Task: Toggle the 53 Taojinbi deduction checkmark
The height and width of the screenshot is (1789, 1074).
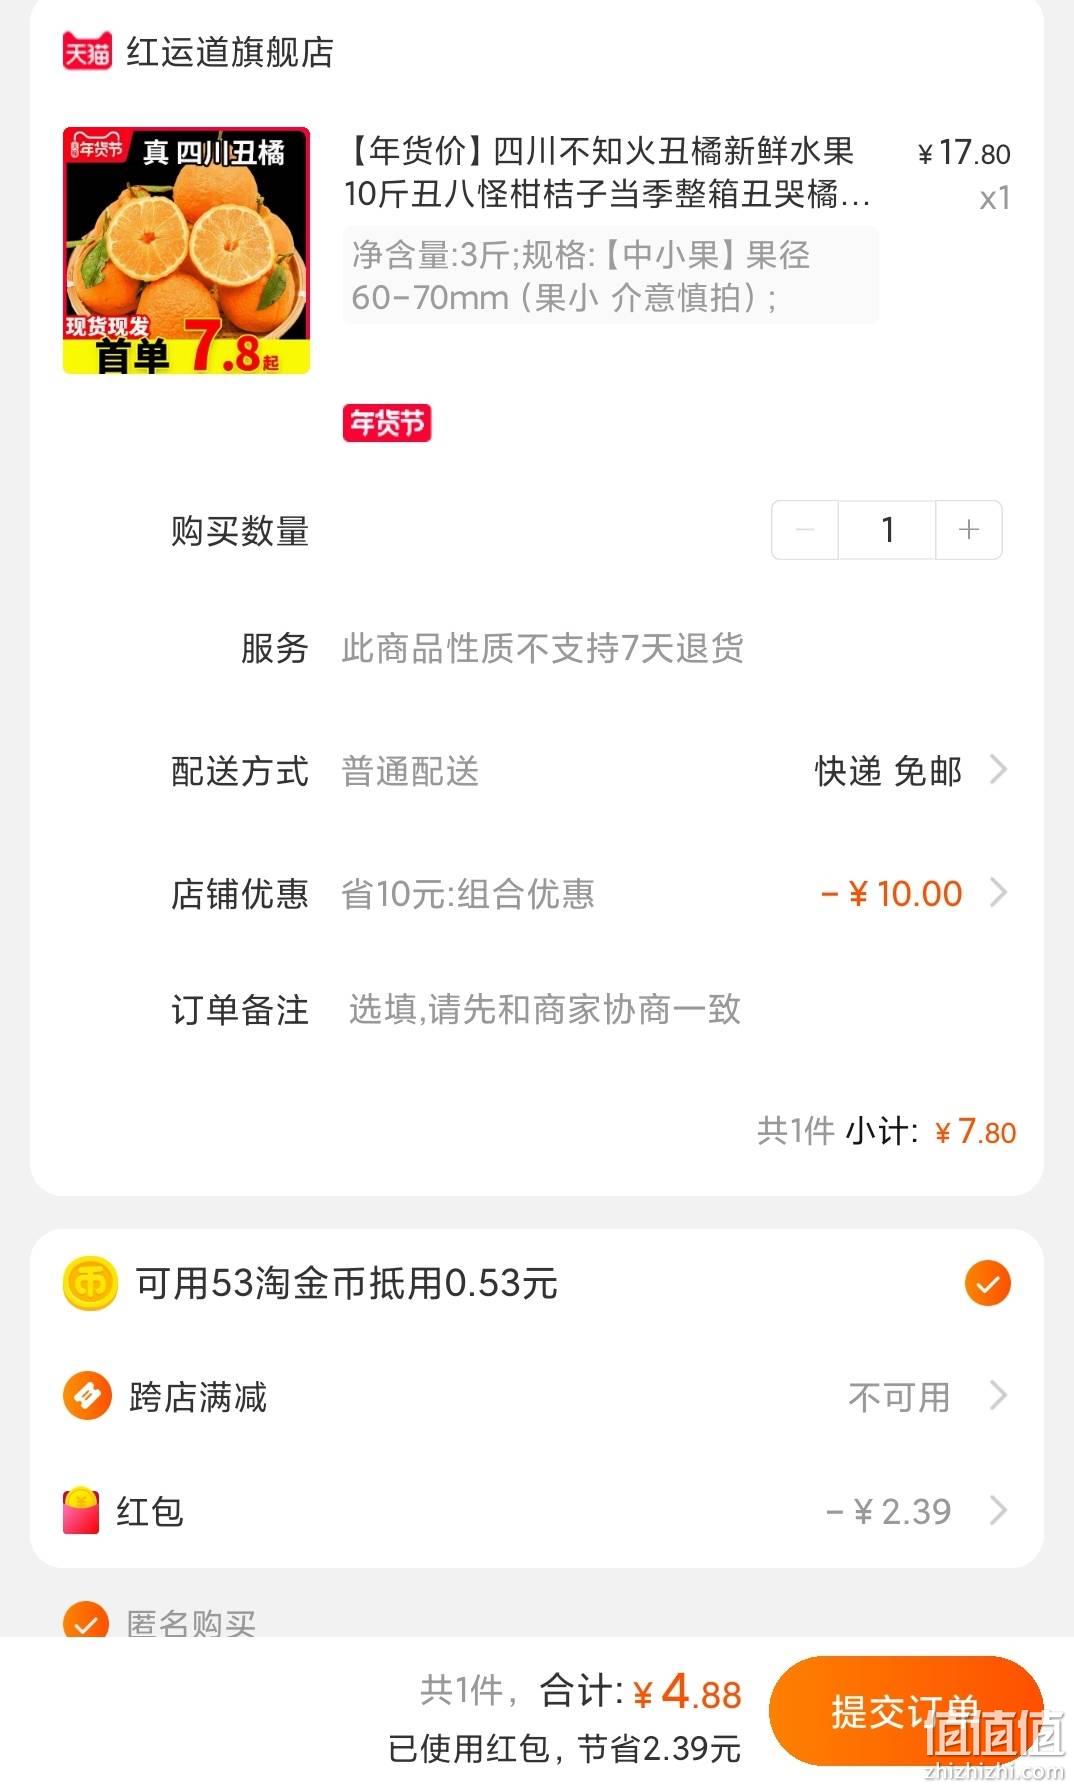Action: (x=988, y=1283)
